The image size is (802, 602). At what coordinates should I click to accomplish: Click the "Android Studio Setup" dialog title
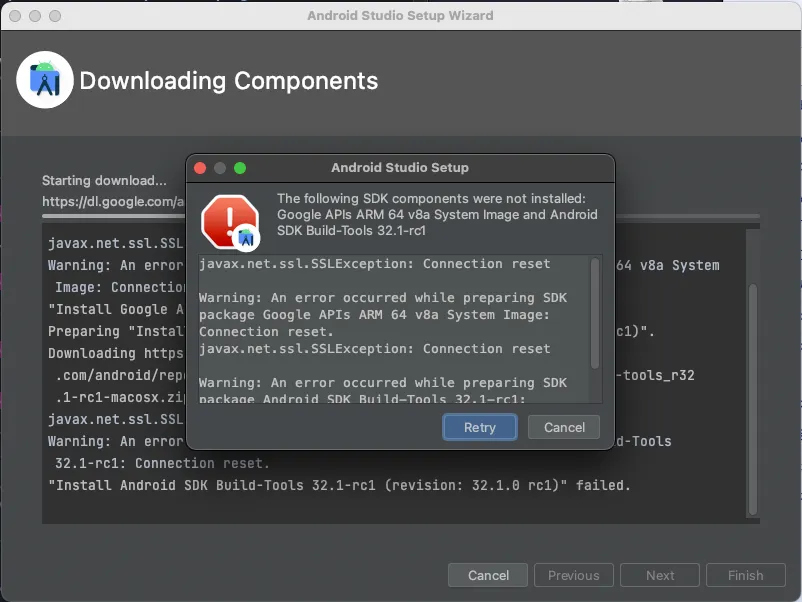click(x=400, y=167)
